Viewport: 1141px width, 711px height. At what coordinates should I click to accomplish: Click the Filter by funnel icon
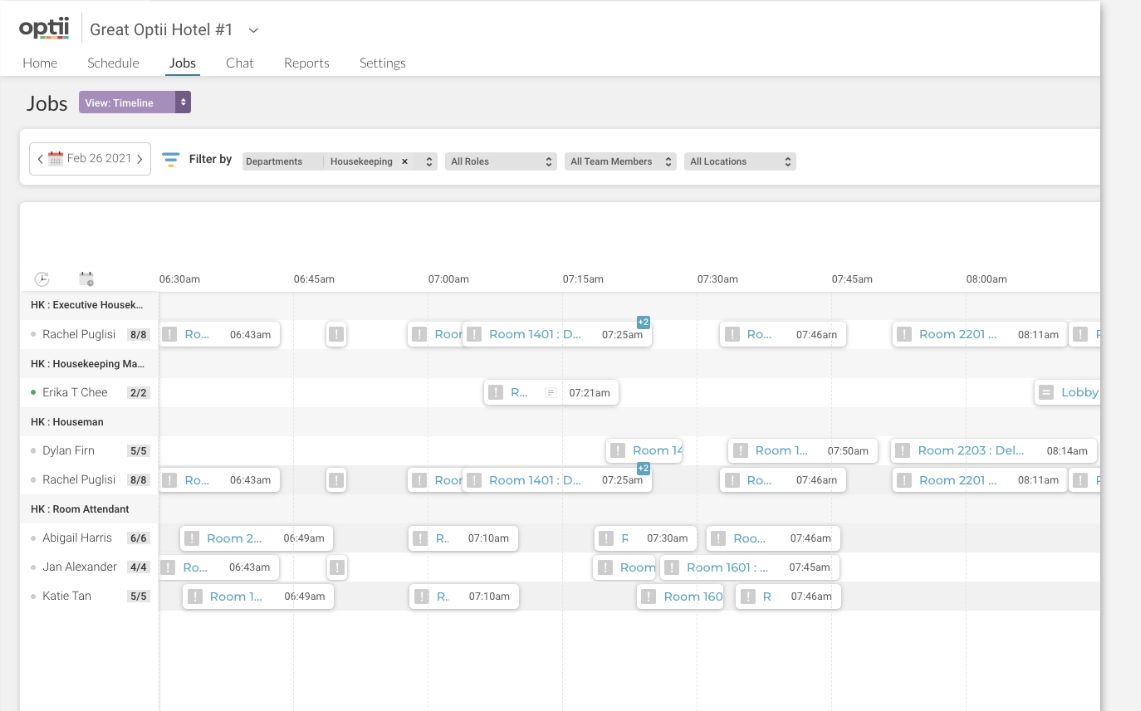171,160
